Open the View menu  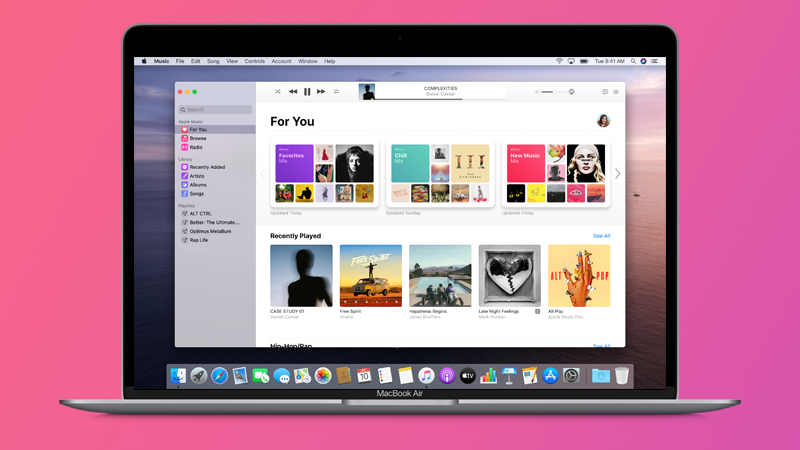232,61
